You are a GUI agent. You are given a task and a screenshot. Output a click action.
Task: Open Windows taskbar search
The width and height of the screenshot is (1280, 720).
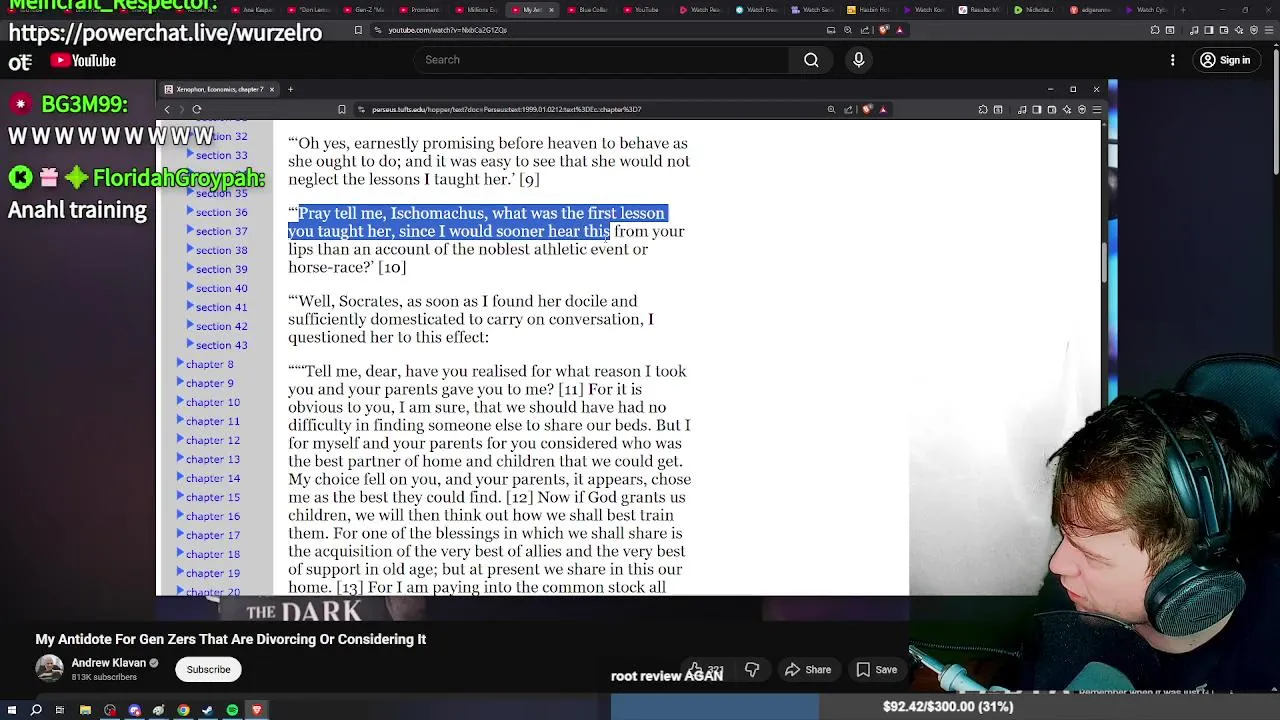tap(36, 710)
